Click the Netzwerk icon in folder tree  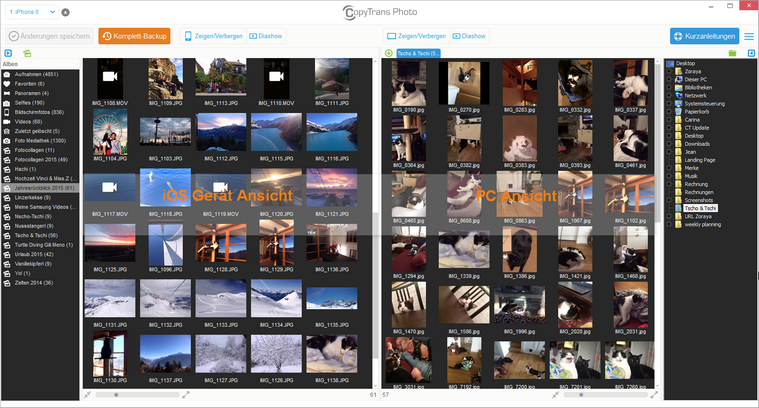(x=678, y=93)
